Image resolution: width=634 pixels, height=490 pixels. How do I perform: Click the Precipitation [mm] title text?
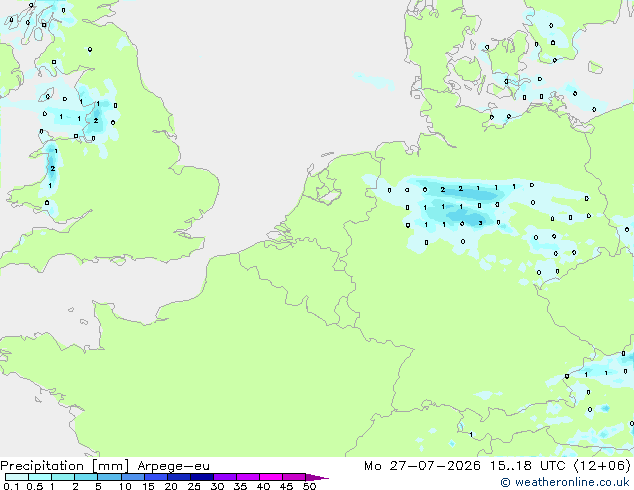tap(65, 466)
